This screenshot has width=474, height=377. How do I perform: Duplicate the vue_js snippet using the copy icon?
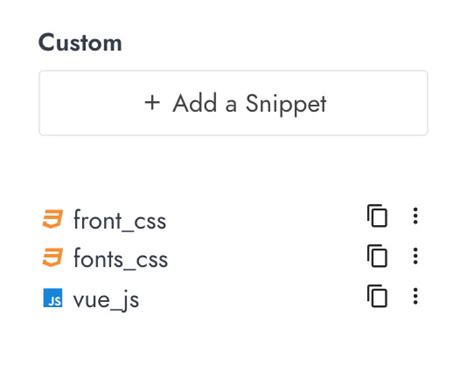377,296
